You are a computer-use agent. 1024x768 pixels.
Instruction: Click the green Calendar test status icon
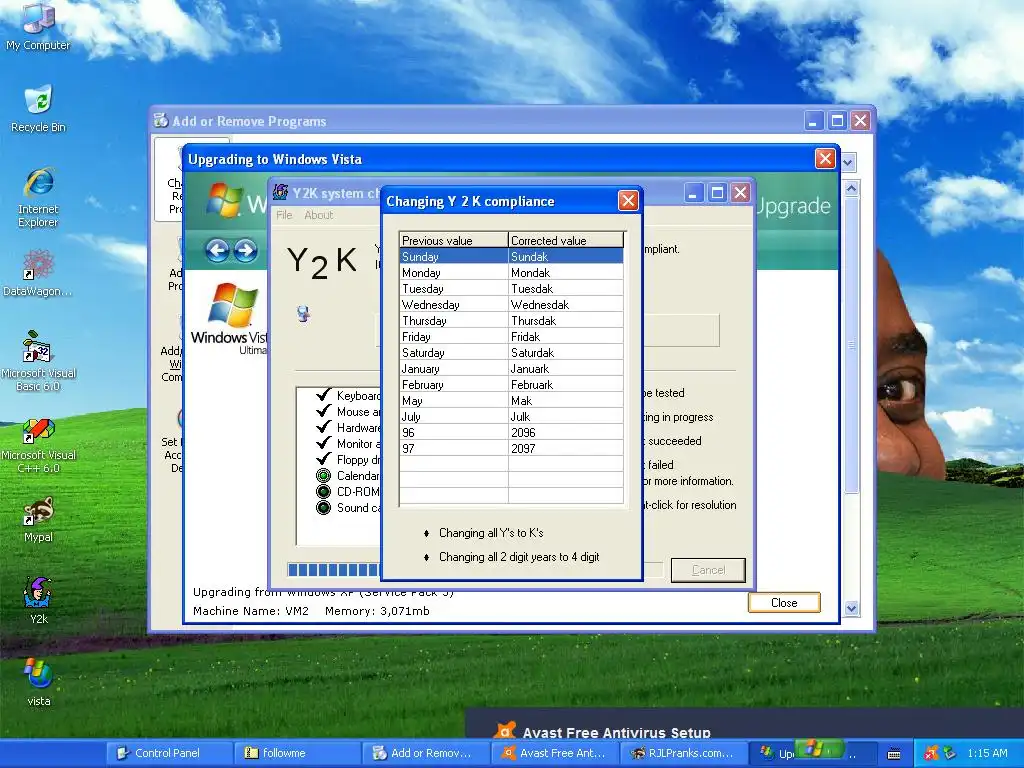click(x=323, y=475)
